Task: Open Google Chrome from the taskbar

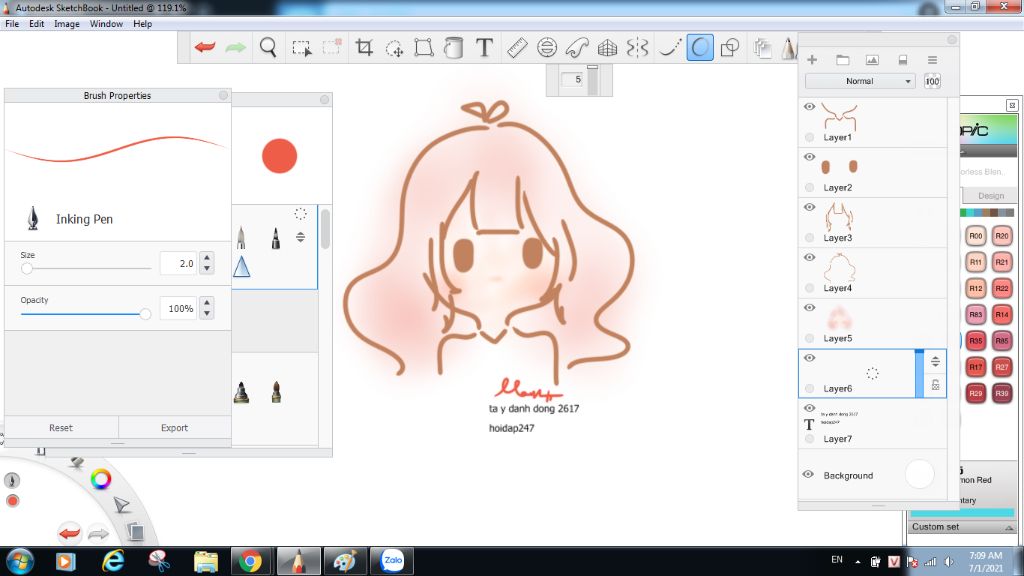Action: [x=250, y=561]
